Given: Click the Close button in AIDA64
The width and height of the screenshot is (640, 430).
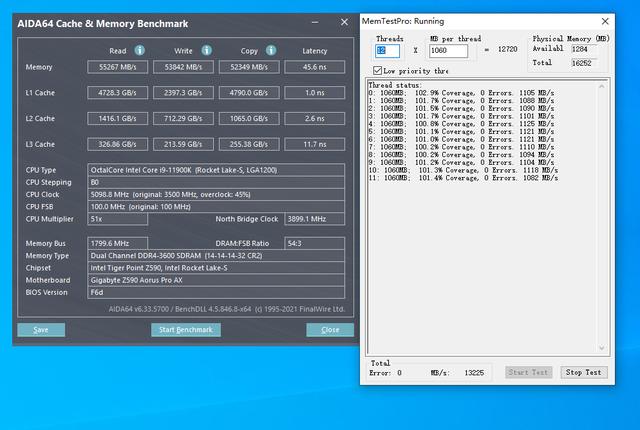Looking at the screenshot, I should pyautogui.click(x=330, y=330).
